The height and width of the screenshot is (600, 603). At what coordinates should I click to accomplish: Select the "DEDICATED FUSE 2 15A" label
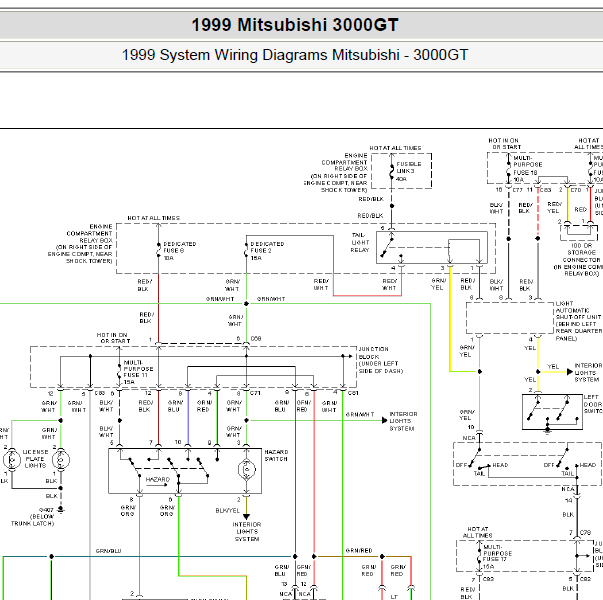coord(267,251)
